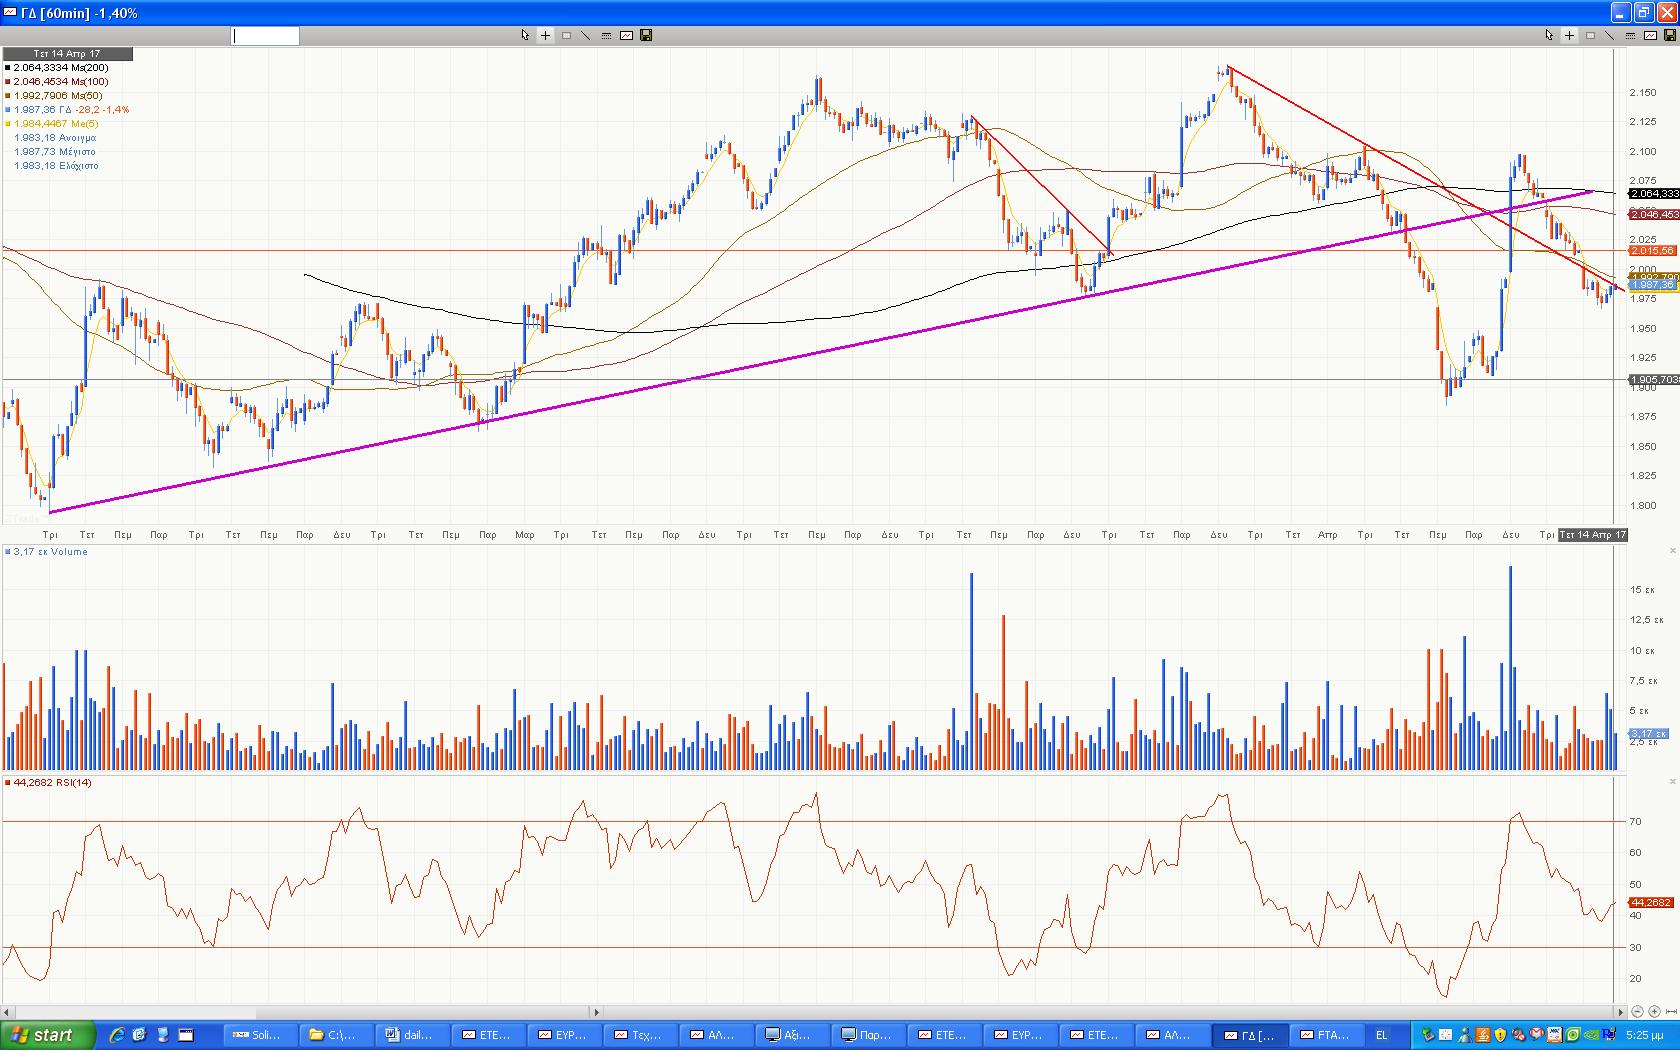This screenshot has height=1050, width=1680.
Task: Click the save floppy icon in middle toolbar
Action: [x=646, y=35]
